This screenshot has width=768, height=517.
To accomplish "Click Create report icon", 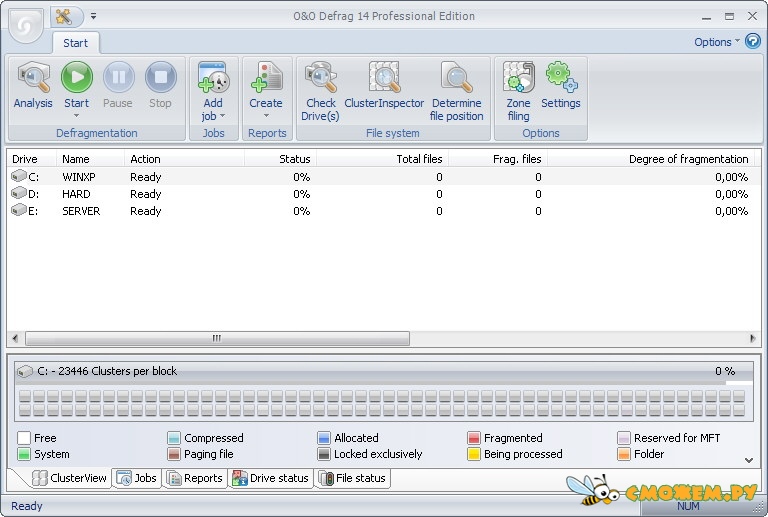I will point(266,77).
